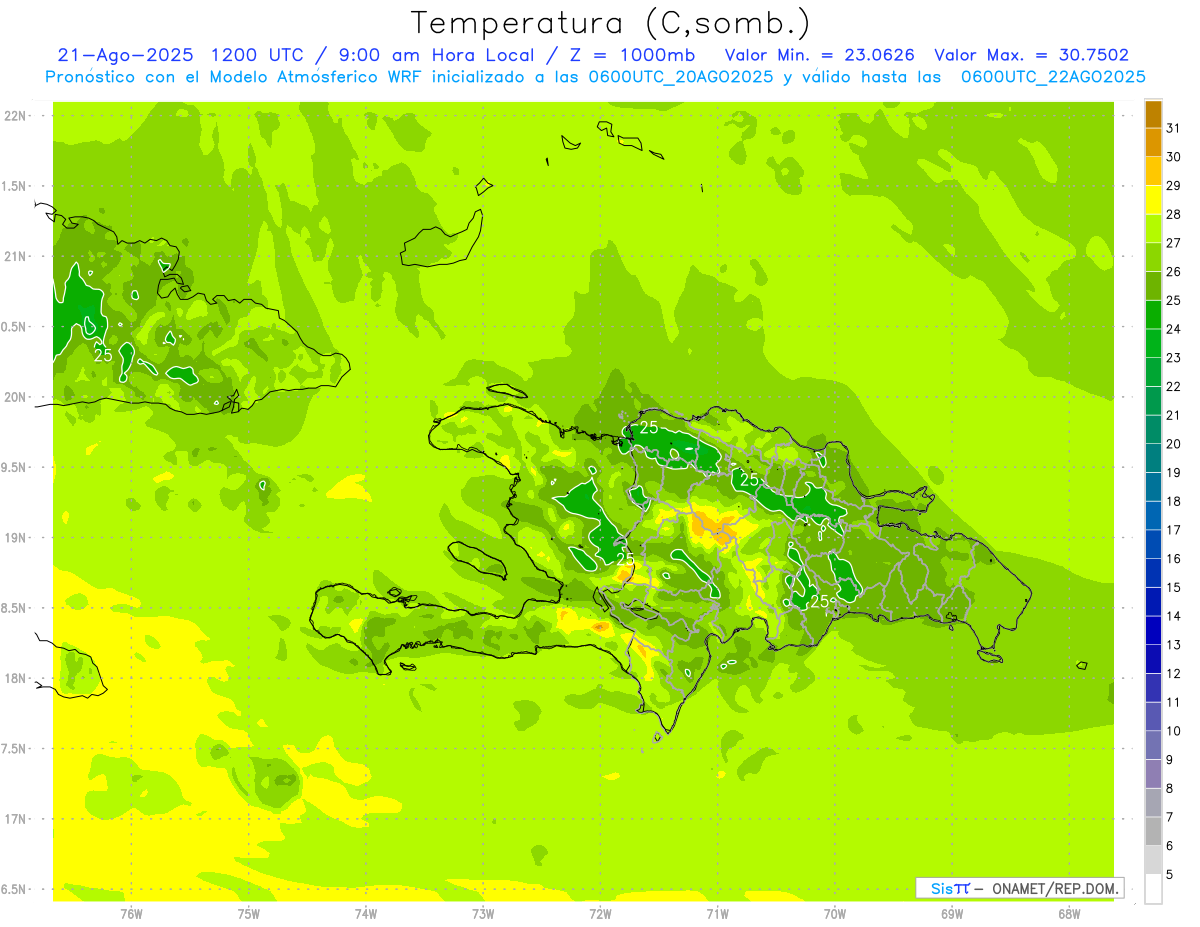Click the '22N' latitude axis label

point(15,116)
